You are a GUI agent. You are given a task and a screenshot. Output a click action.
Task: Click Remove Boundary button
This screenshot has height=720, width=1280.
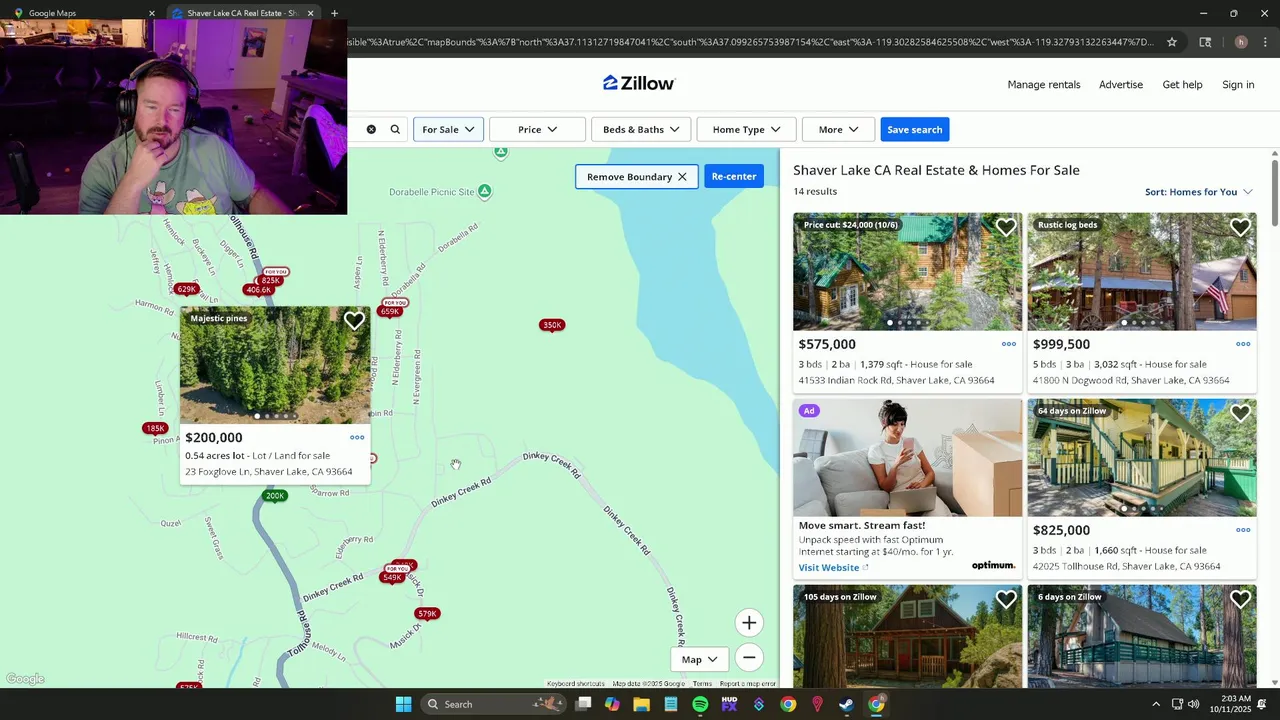(636, 177)
